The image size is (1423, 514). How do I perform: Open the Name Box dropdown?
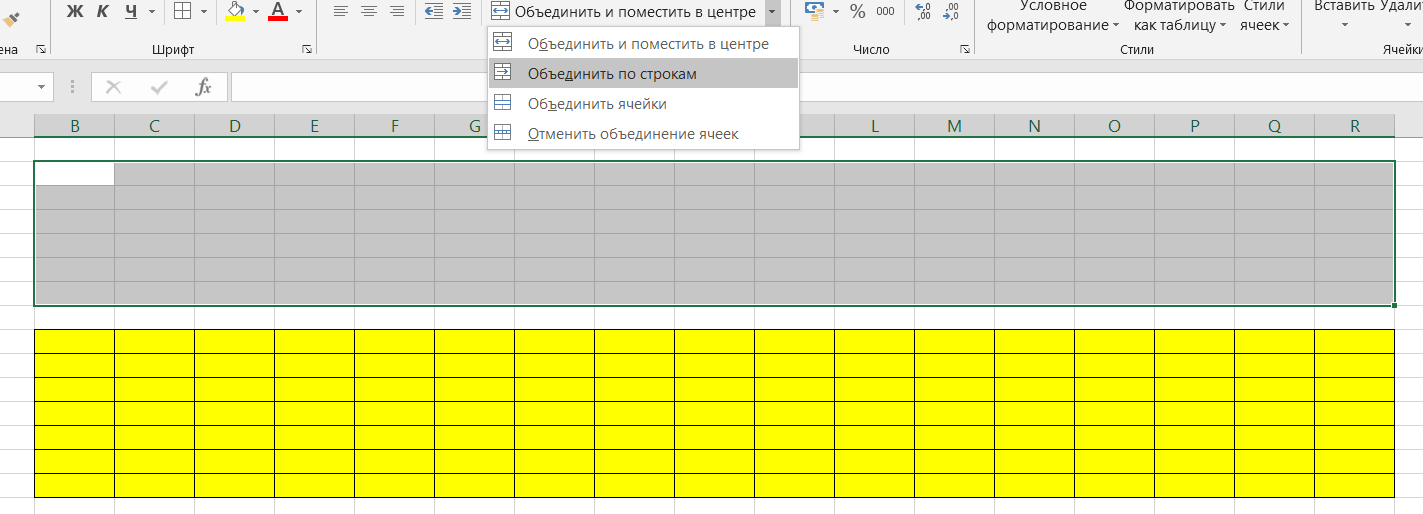pos(41,87)
